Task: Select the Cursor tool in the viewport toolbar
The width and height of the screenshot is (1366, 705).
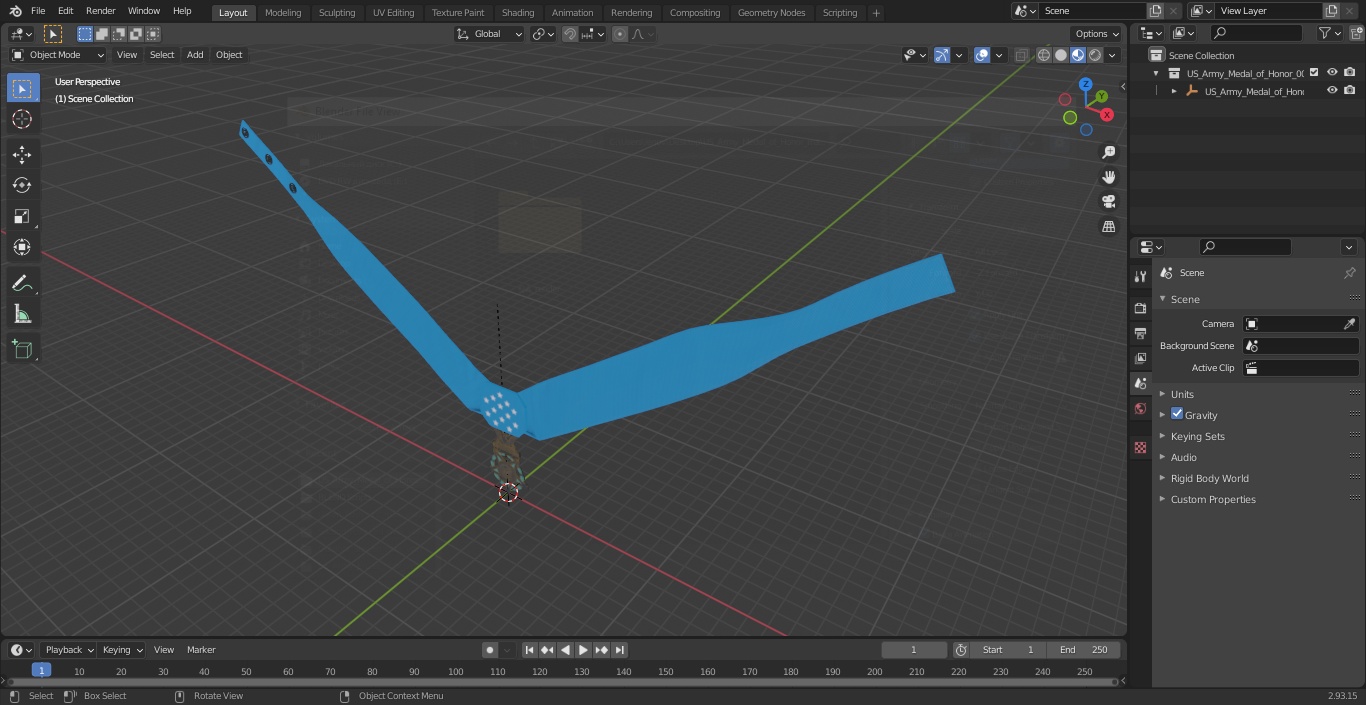Action: pyautogui.click(x=22, y=119)
